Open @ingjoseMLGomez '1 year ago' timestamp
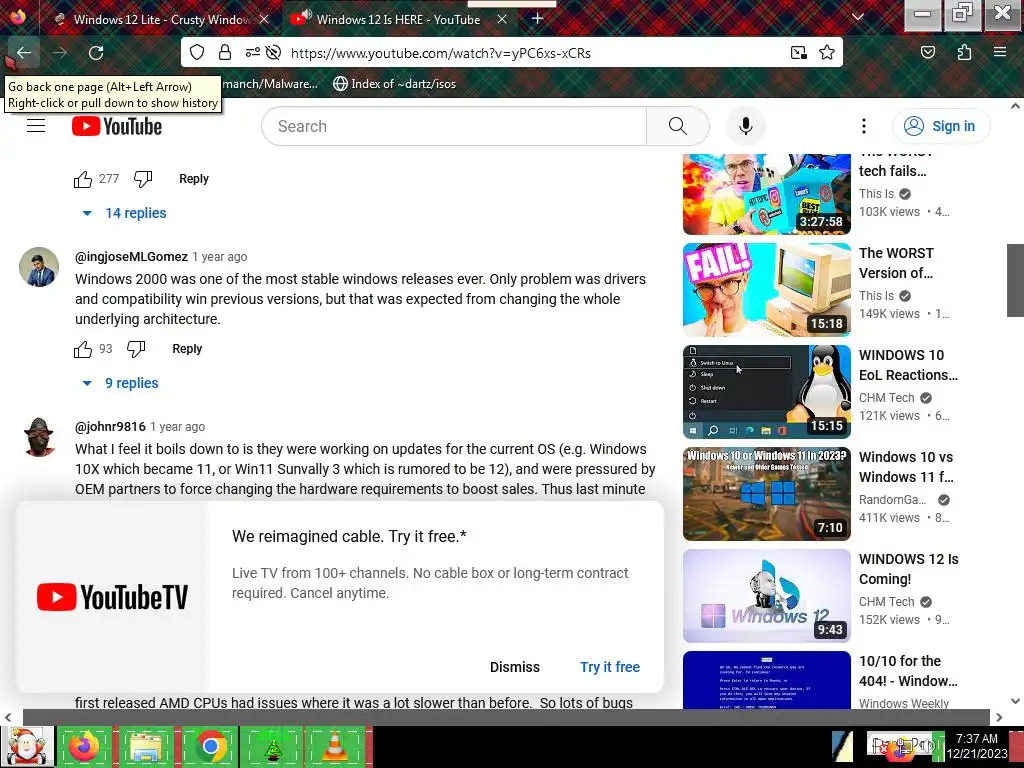1024x768 pixels. [x=220, y=257]
